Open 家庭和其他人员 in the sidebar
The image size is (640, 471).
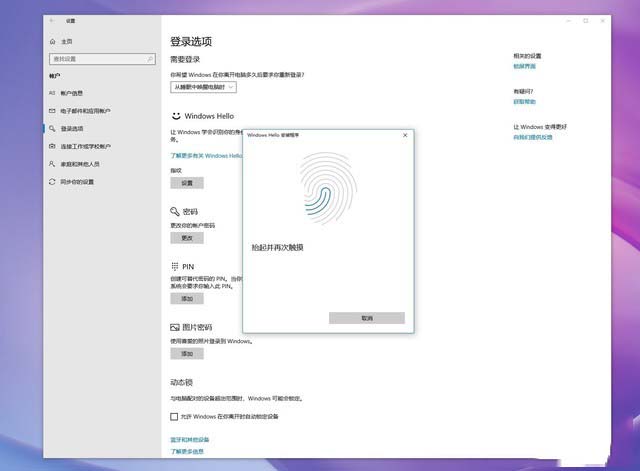point(80,164)
